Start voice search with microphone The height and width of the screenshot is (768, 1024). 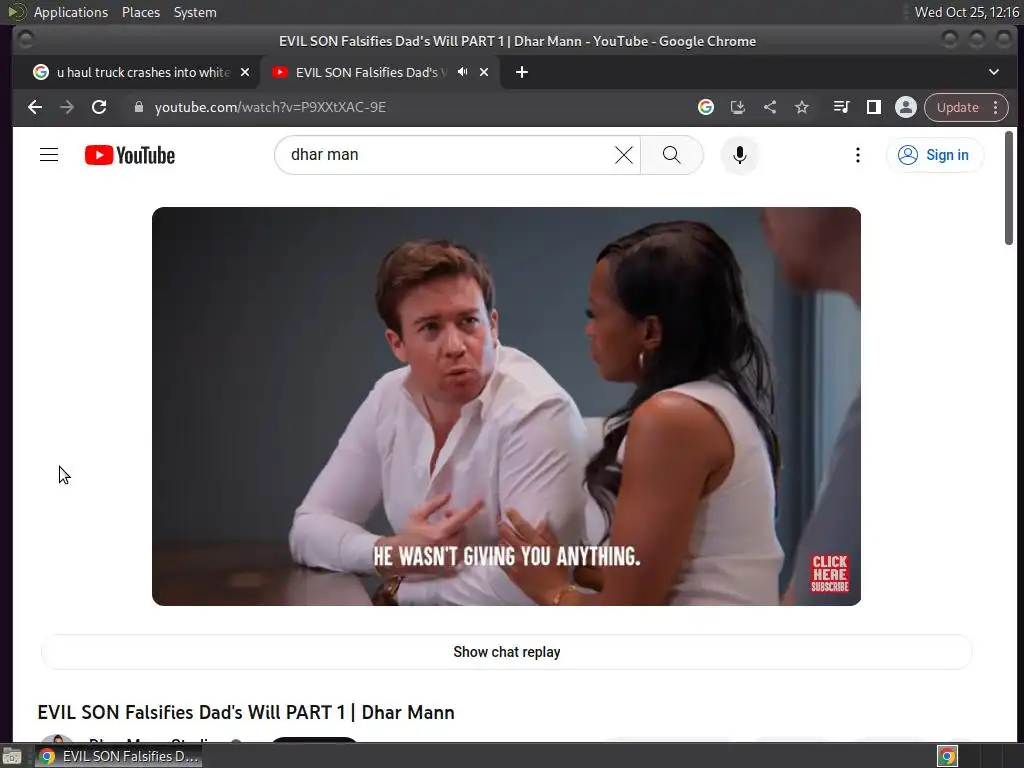click(x=739, y=155)
